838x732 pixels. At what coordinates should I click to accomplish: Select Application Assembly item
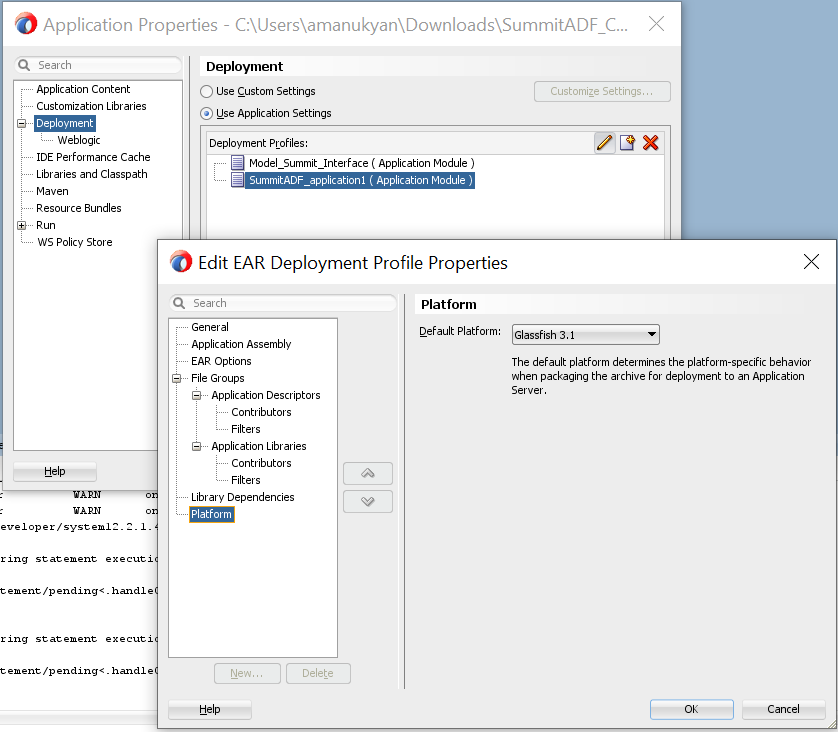click(x=241, y=344)
